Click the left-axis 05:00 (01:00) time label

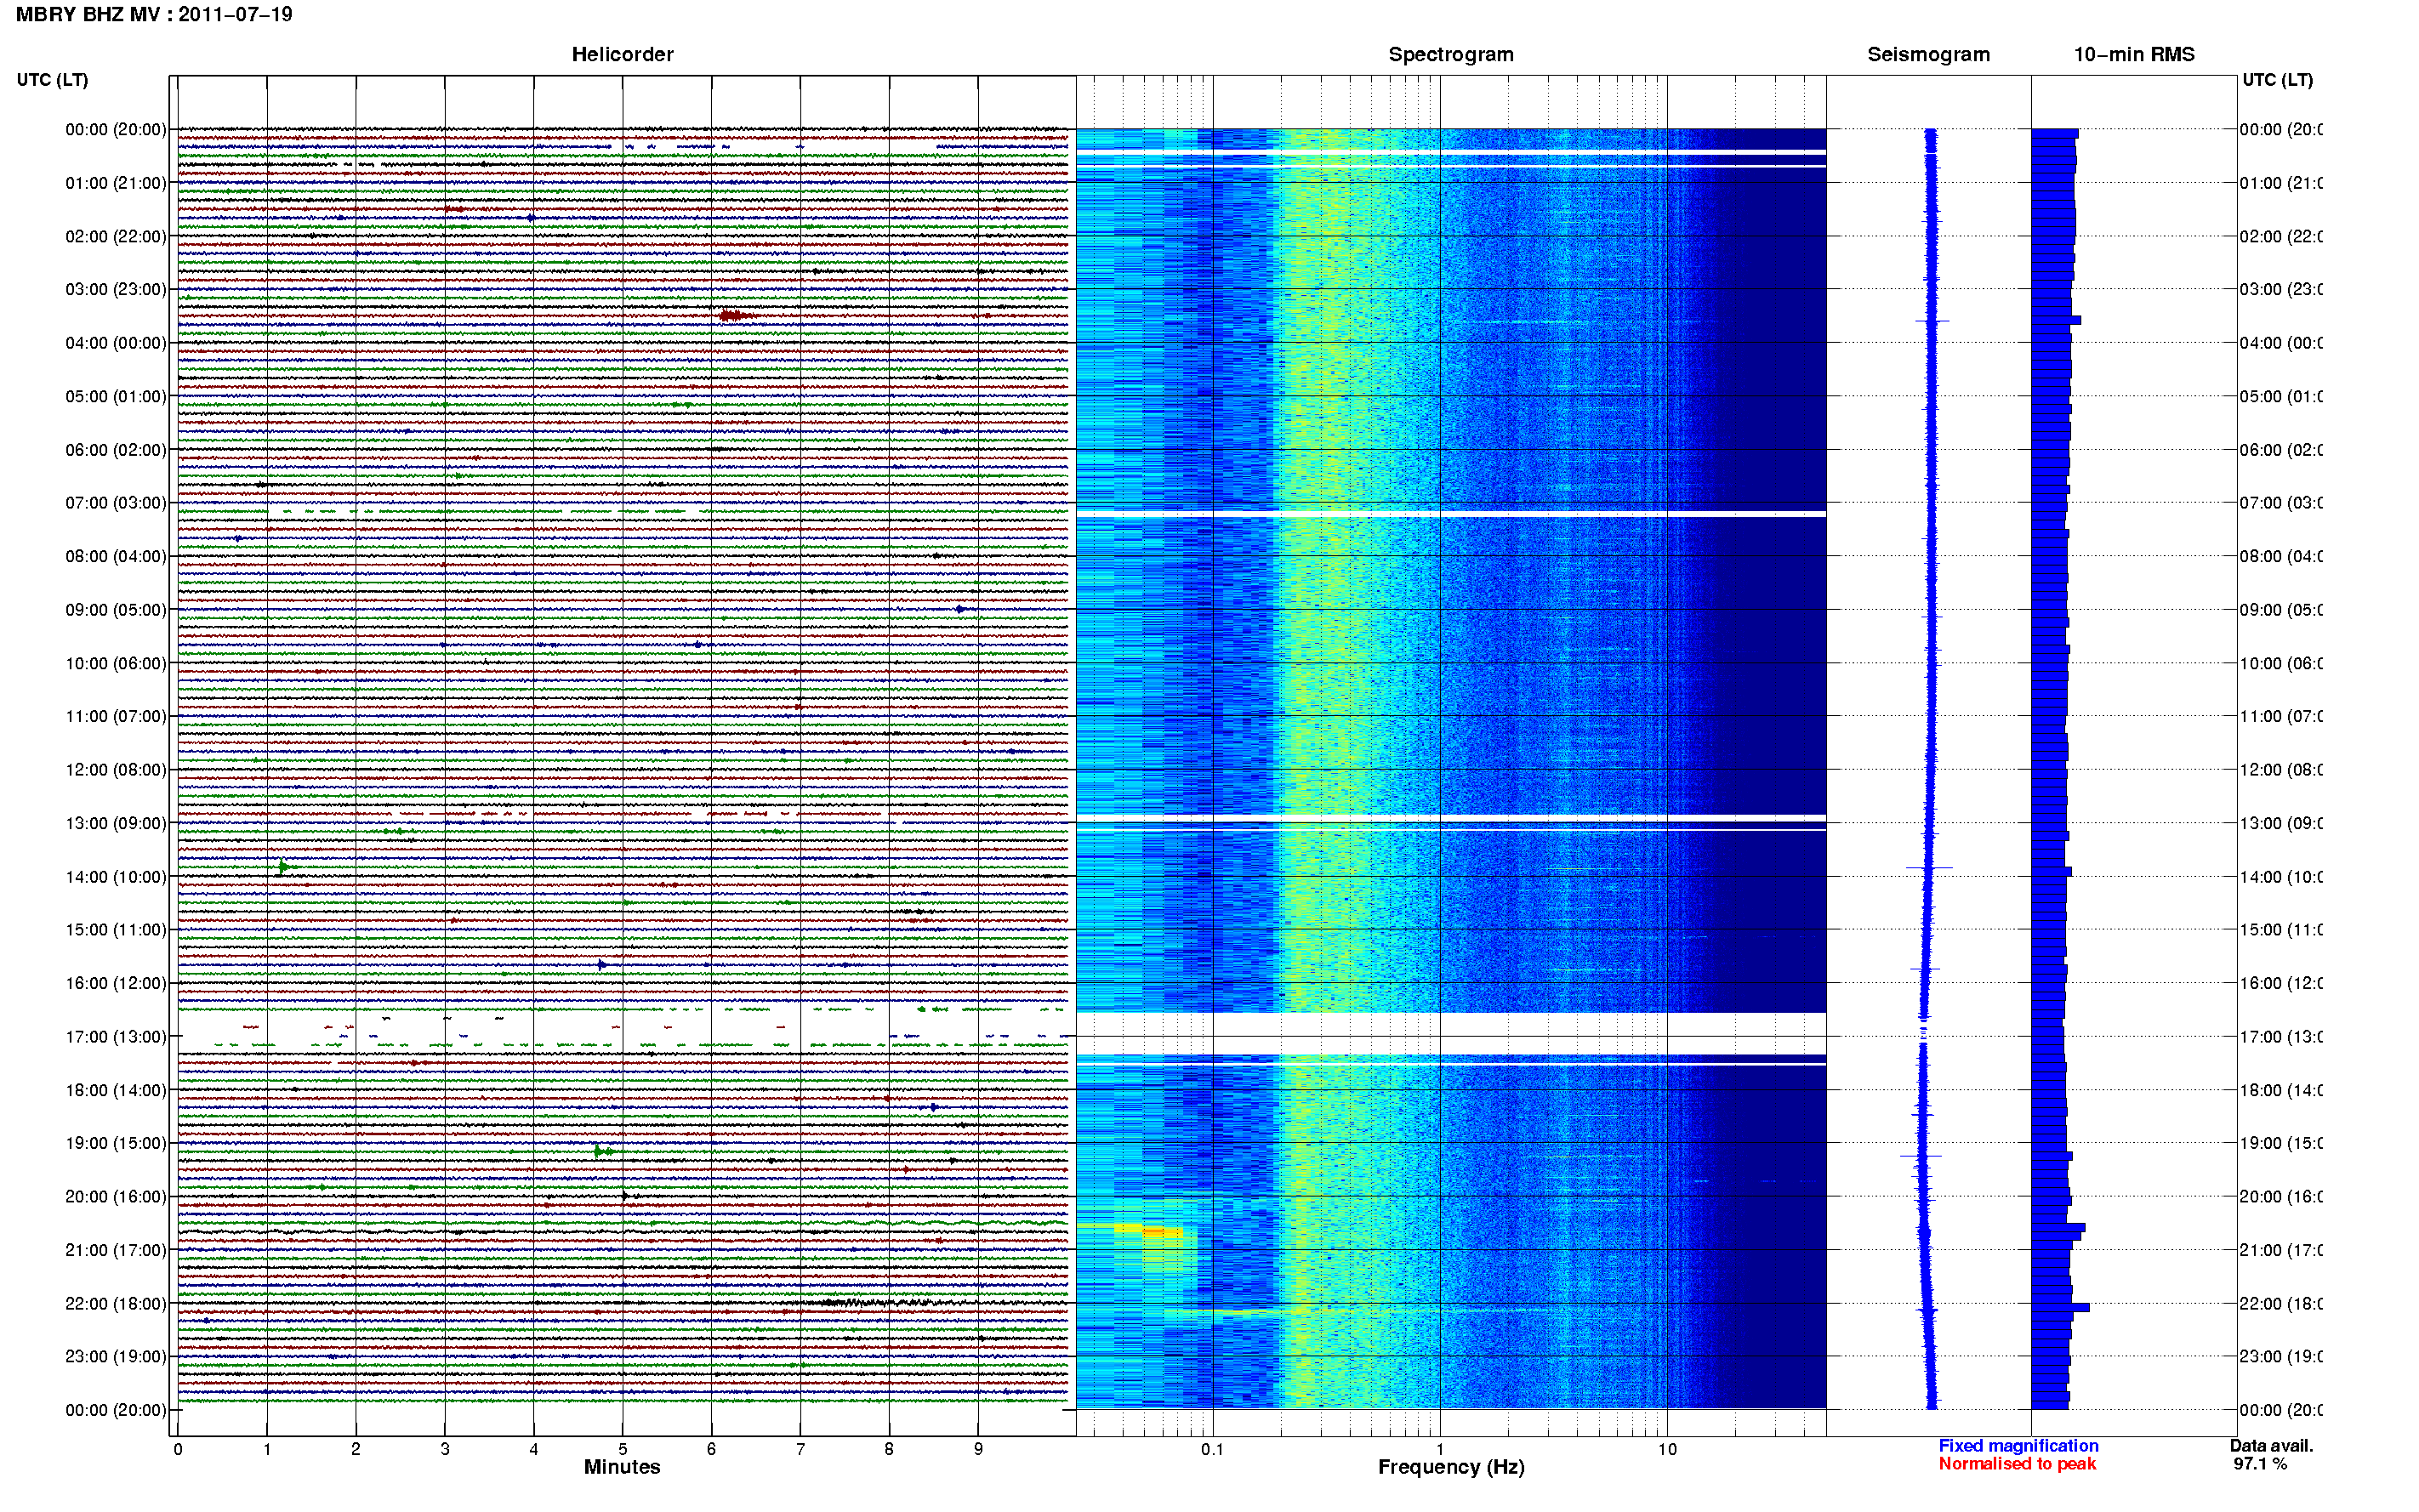click(116, 396)
